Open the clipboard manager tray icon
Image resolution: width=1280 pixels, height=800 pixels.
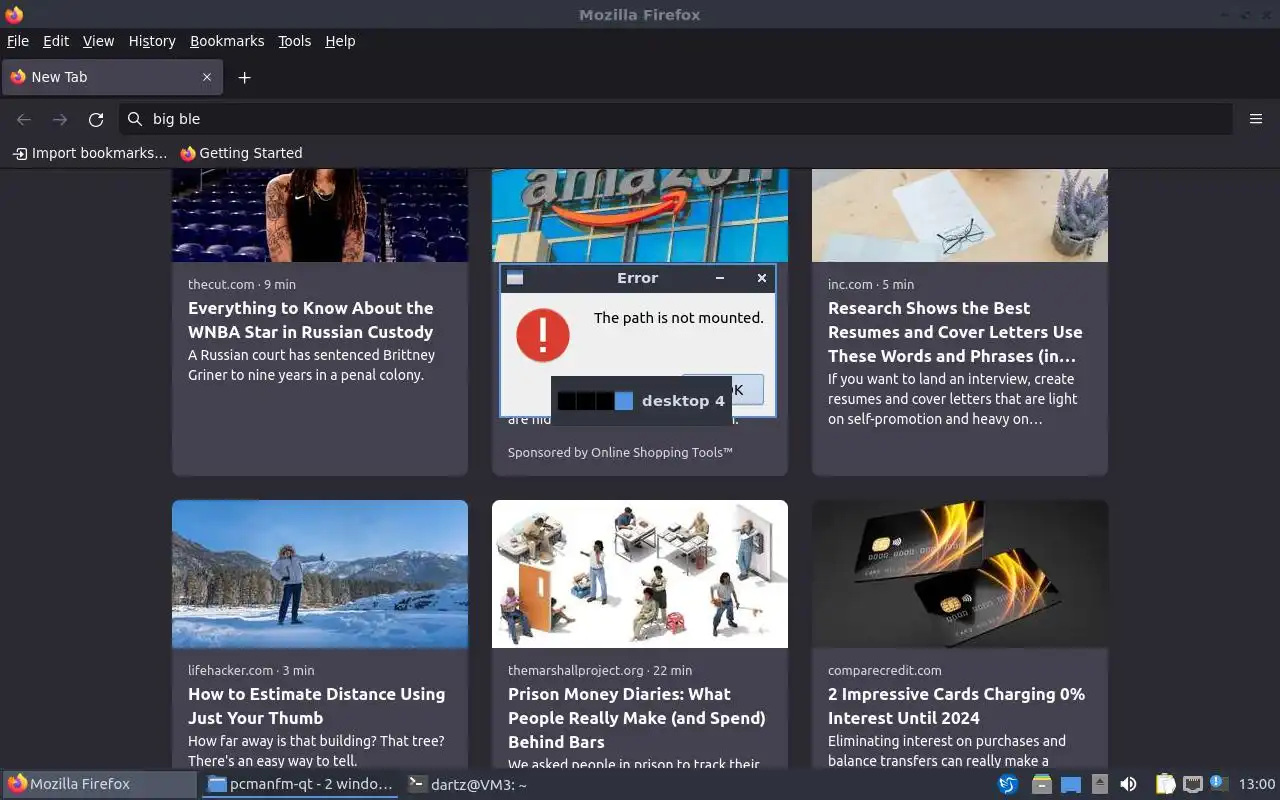click(x=1165, y=784)
